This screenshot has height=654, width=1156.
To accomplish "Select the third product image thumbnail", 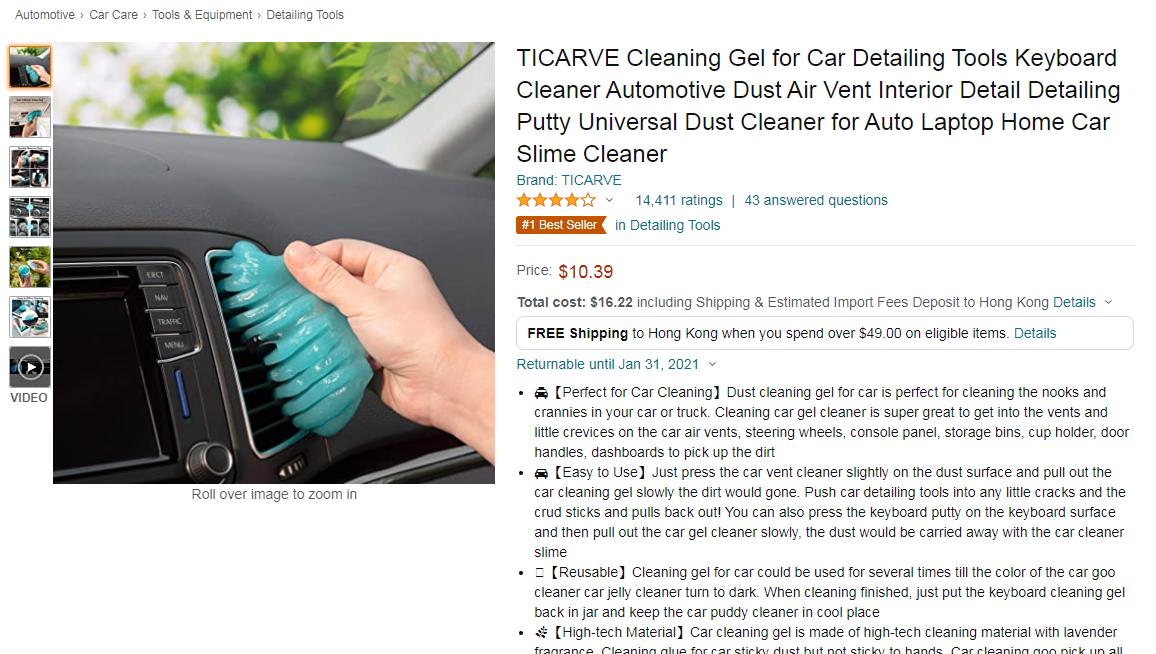I will 29,167.
